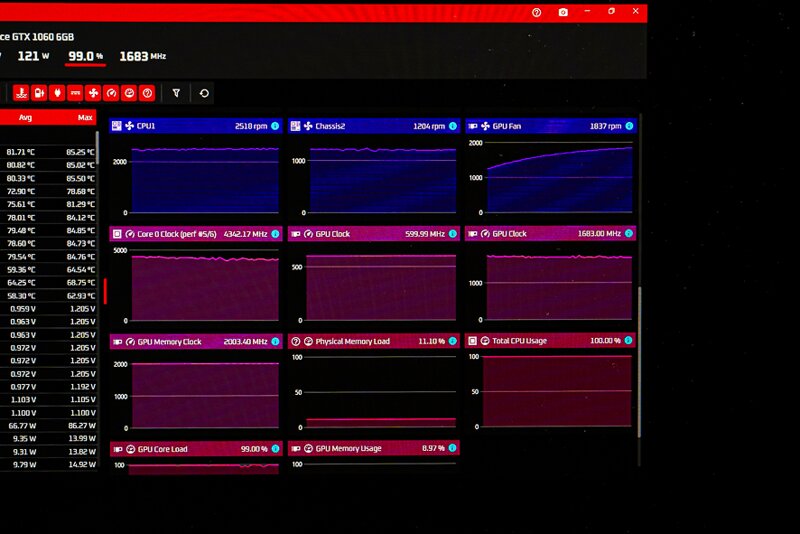Sort by the Max column header
This screenshot has height=534, width=800.
85,118
